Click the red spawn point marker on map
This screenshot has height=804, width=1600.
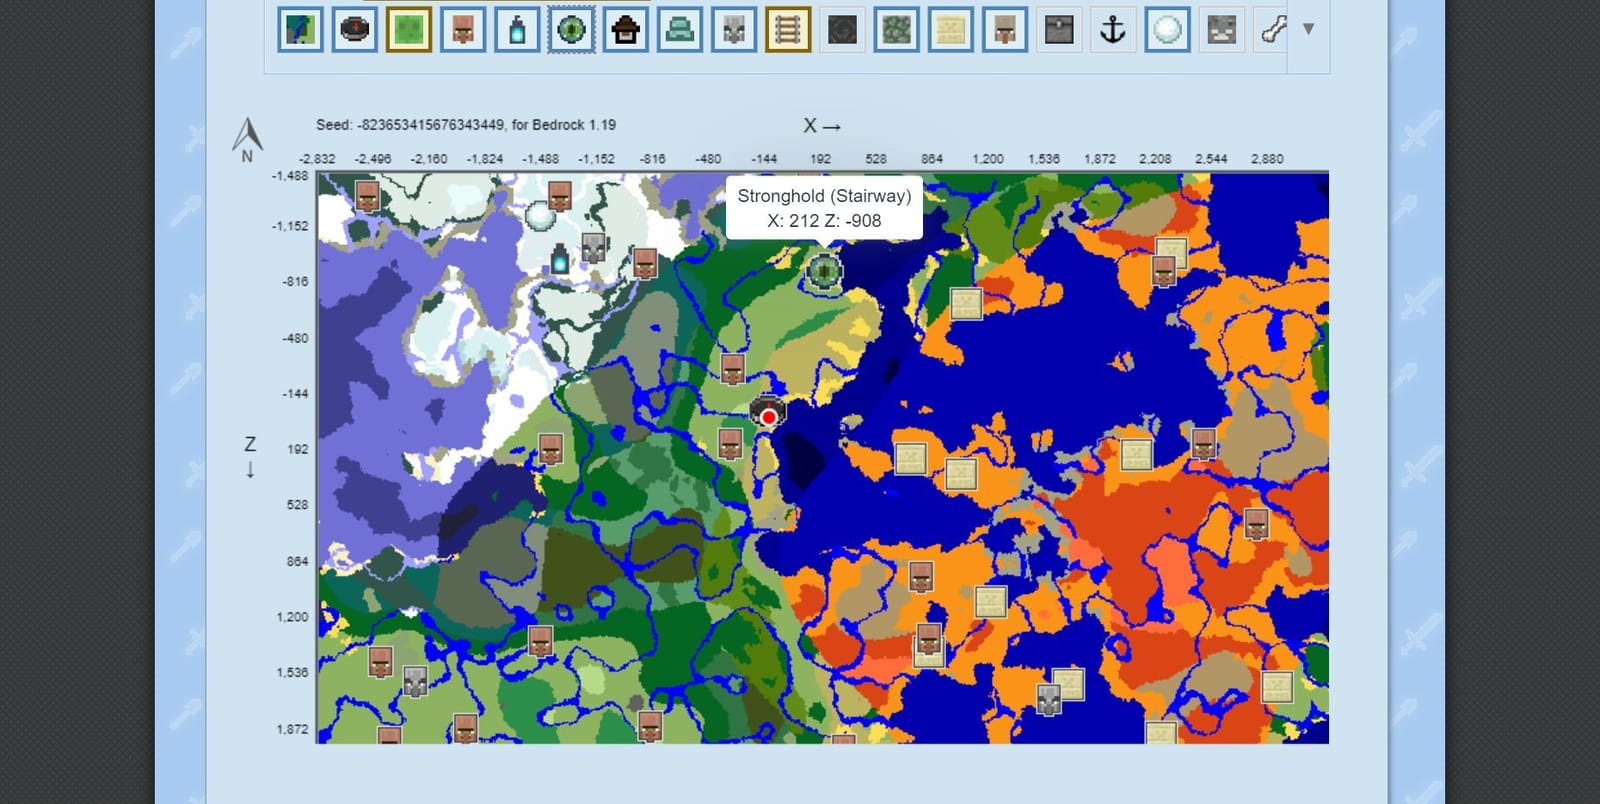point(768,416)
